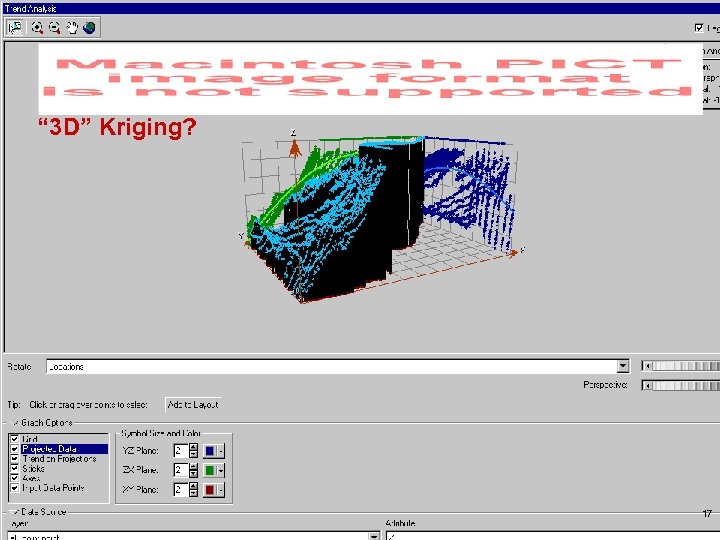The width and height of the screenshot is (720, 540).
Task: Click the Perspective slider's left arrow
Action: (x=647, y=385)
